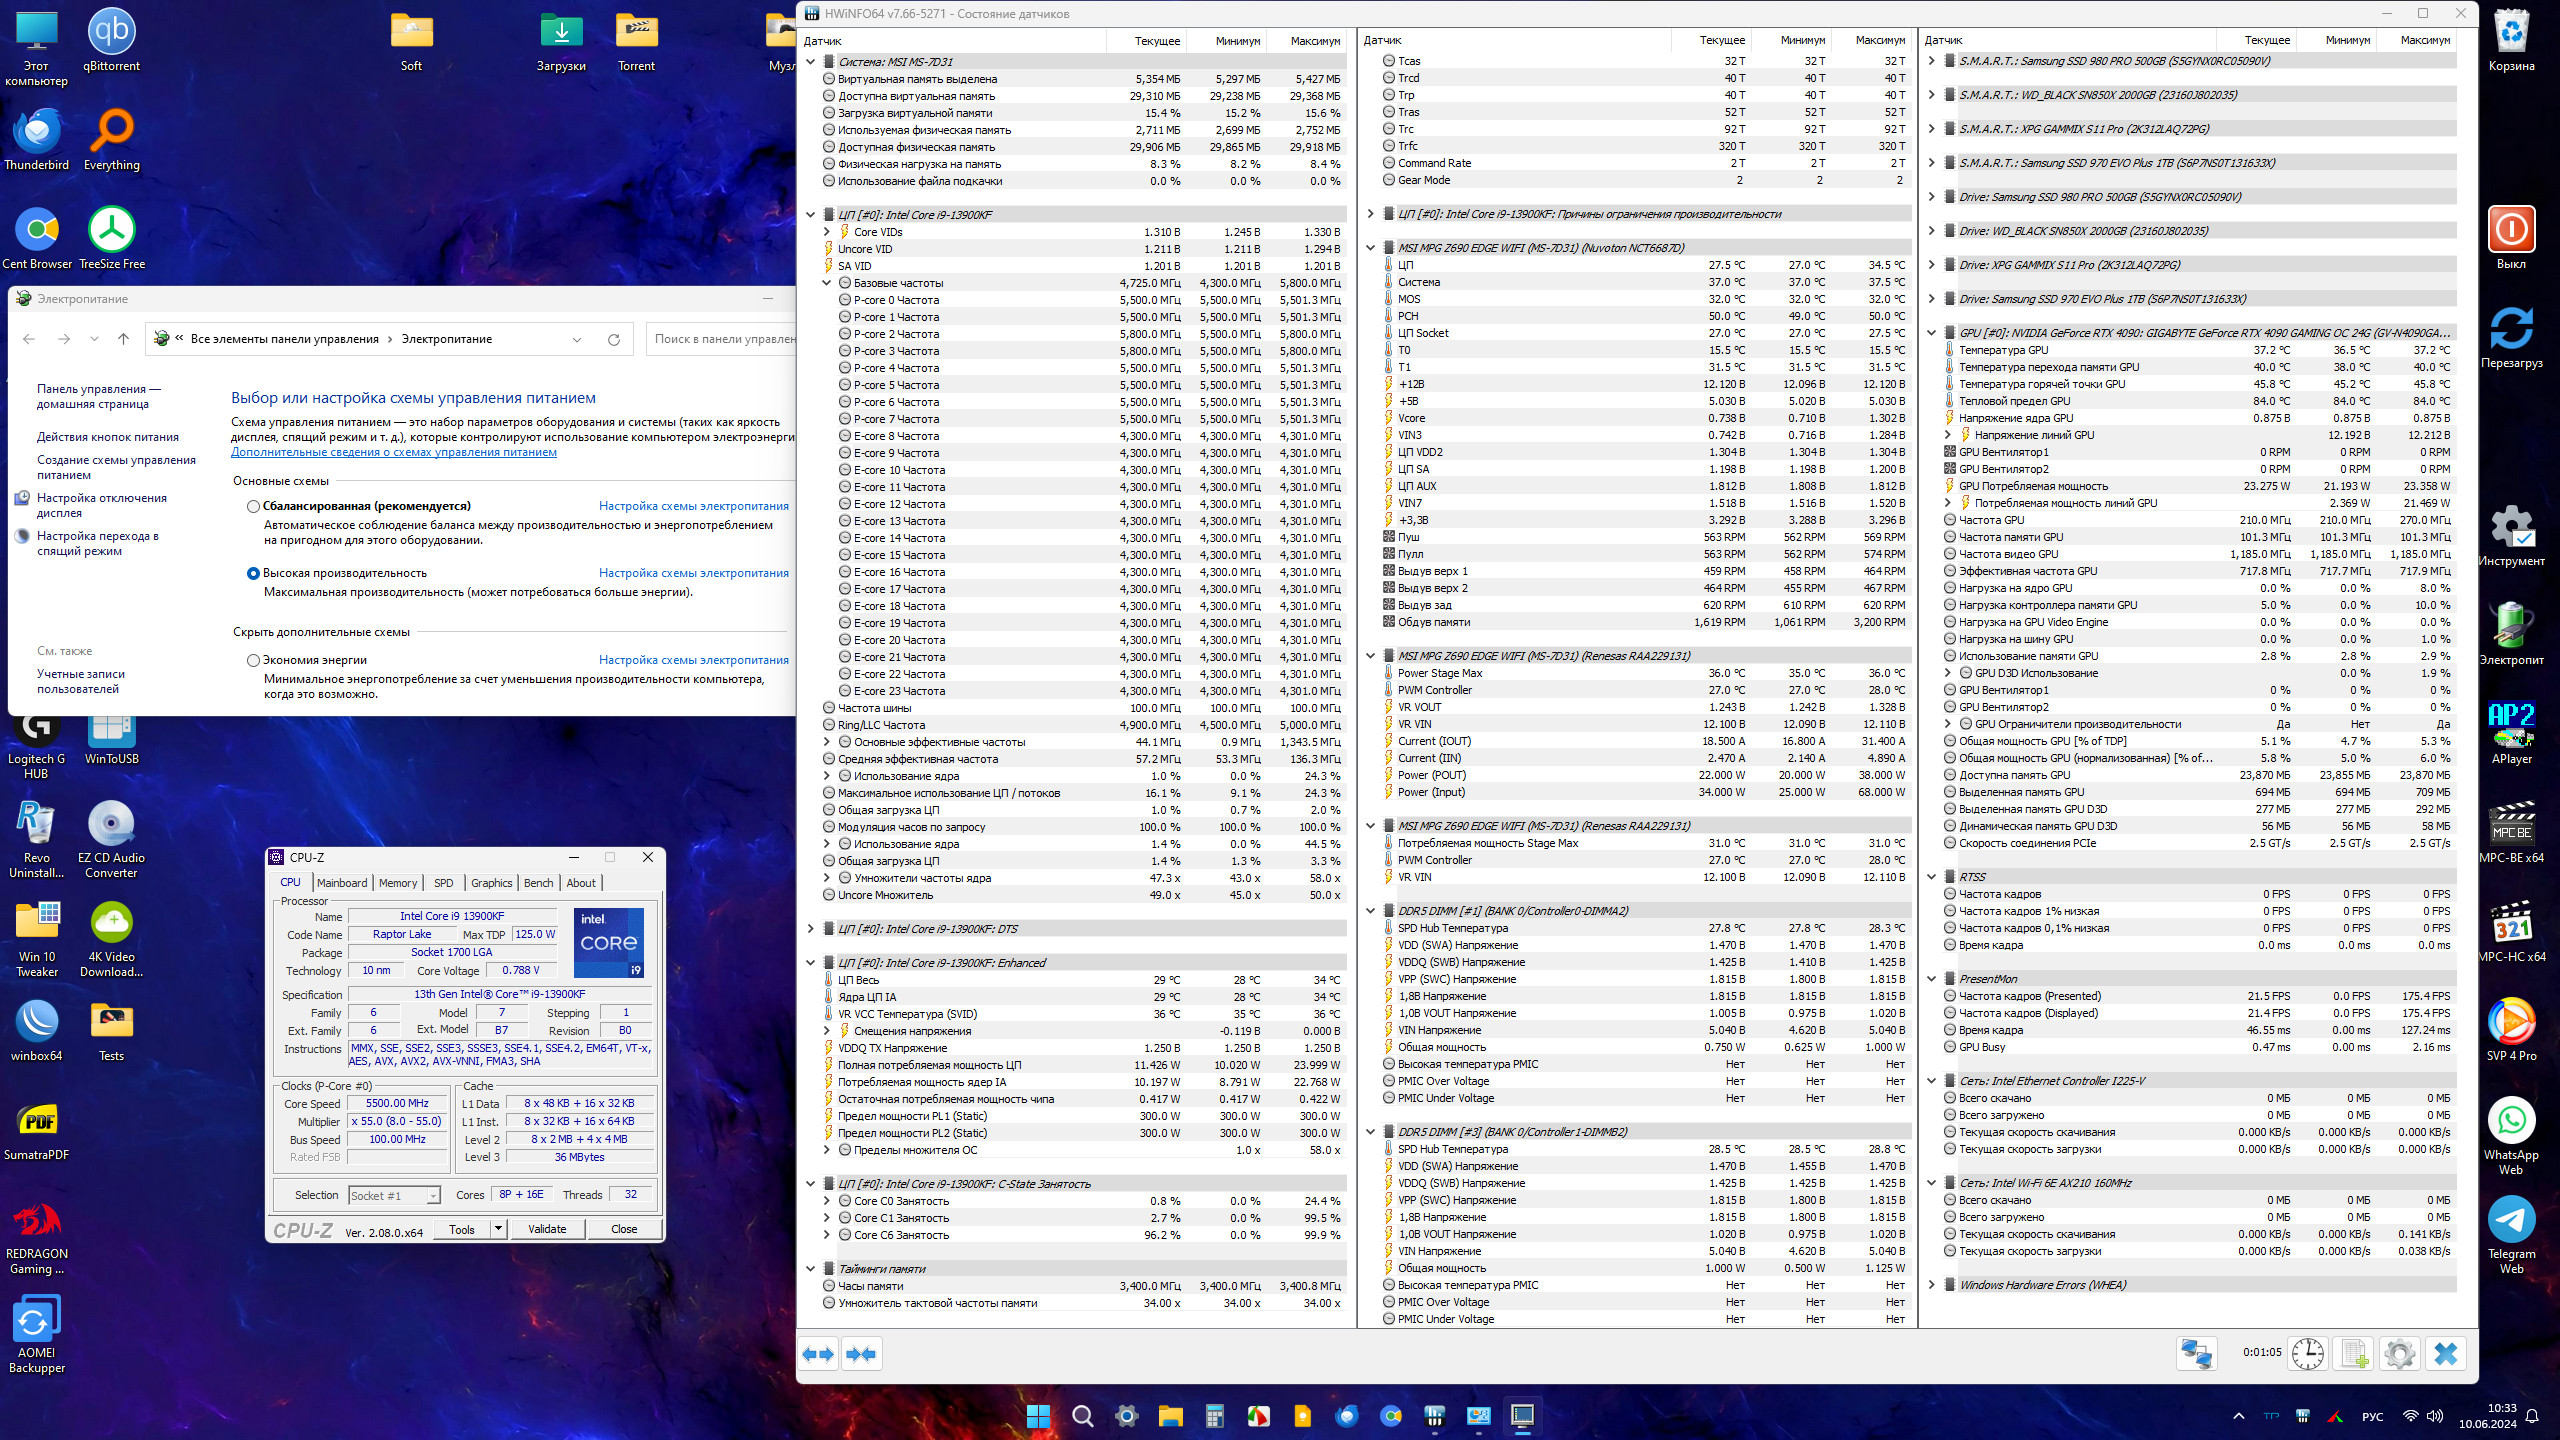Expand Core VIDs sensor row
The width and height of the screenshot is (2560, 1440).
point(827,232)
